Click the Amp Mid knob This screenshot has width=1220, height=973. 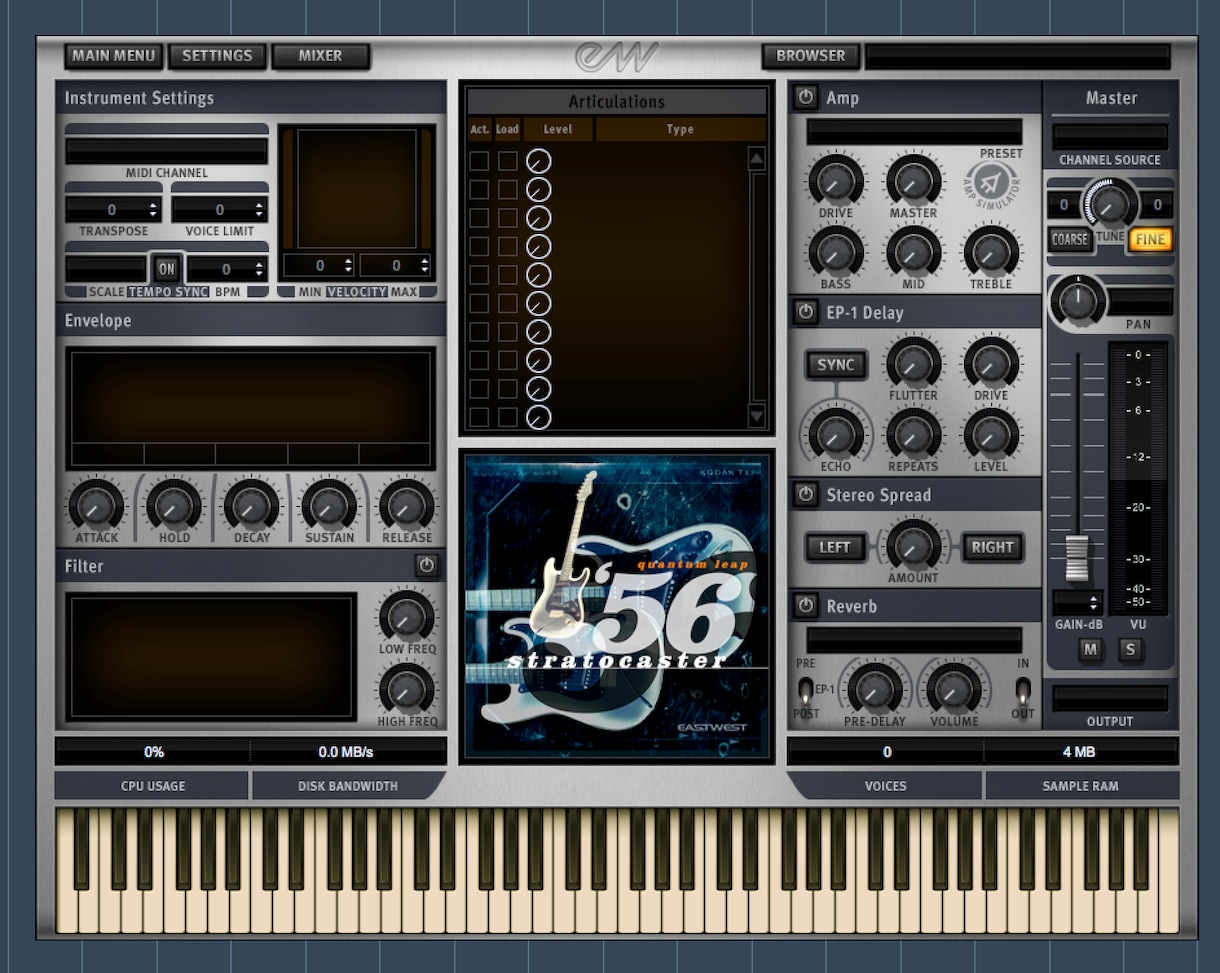(913, 252)
